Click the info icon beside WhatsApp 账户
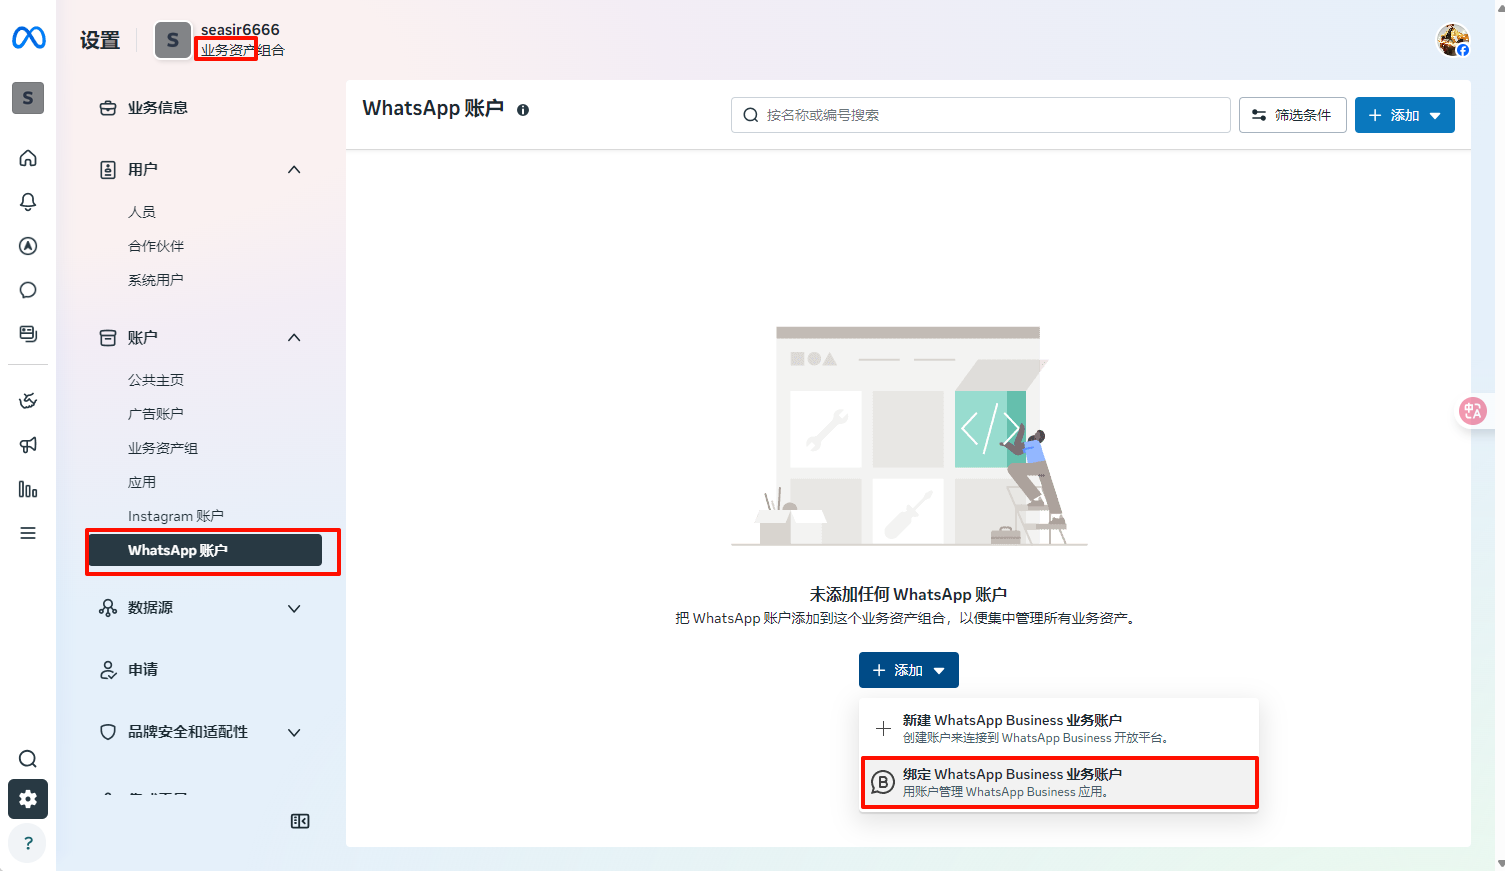 [523, 110]
